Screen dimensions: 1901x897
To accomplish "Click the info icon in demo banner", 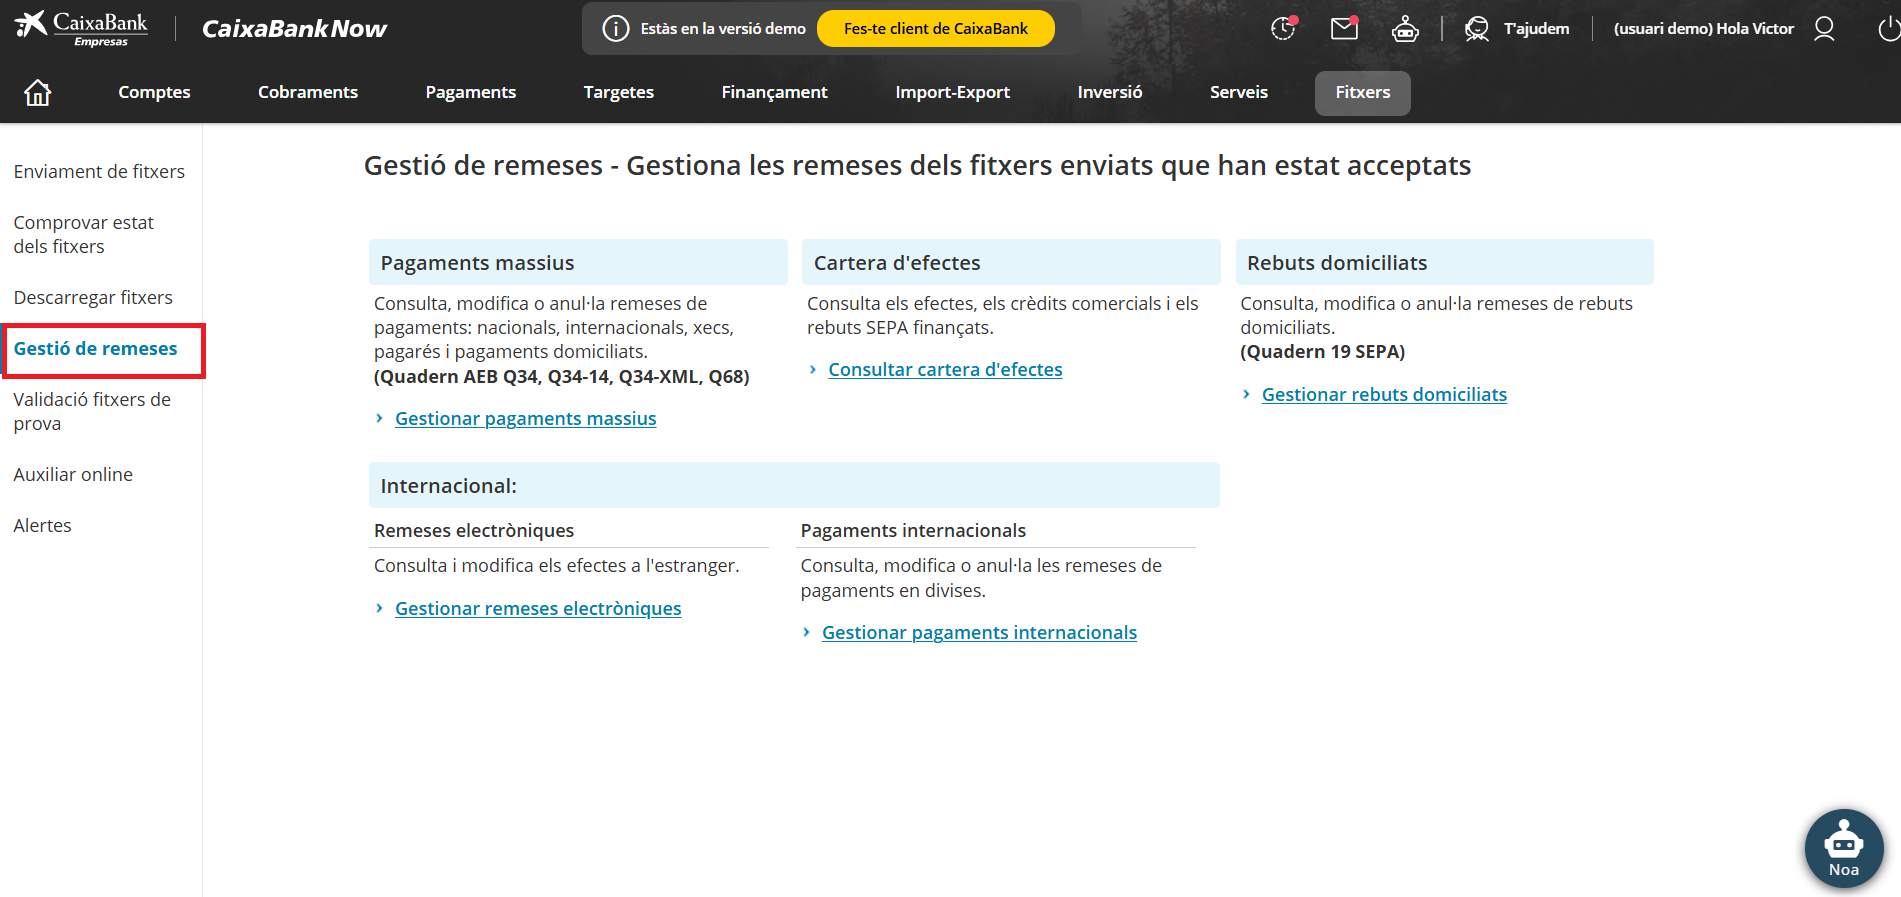I will (616, 29).
